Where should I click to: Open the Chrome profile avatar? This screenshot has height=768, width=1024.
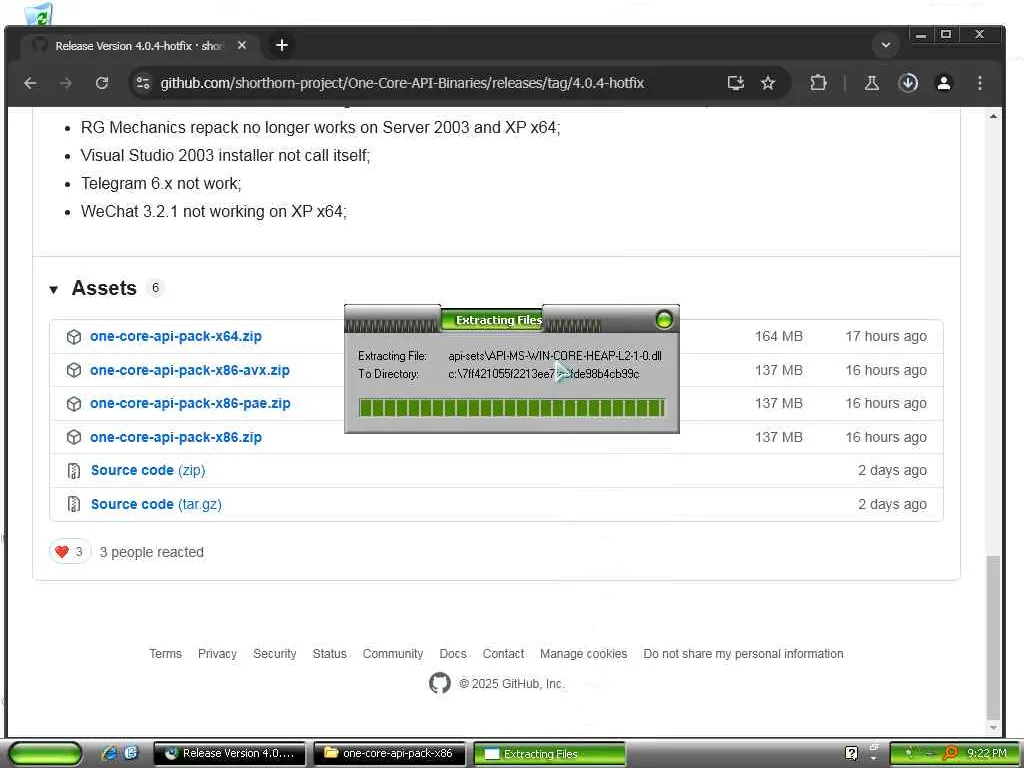(944, 83)
